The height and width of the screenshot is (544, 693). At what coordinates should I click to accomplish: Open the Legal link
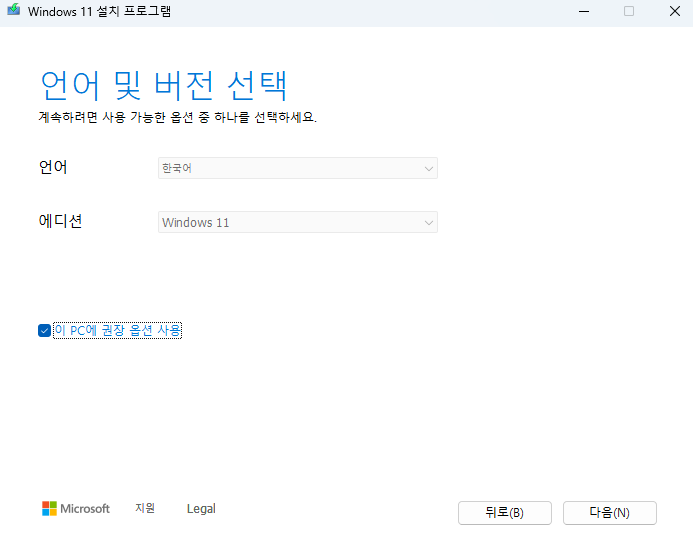tap(201, 509)
